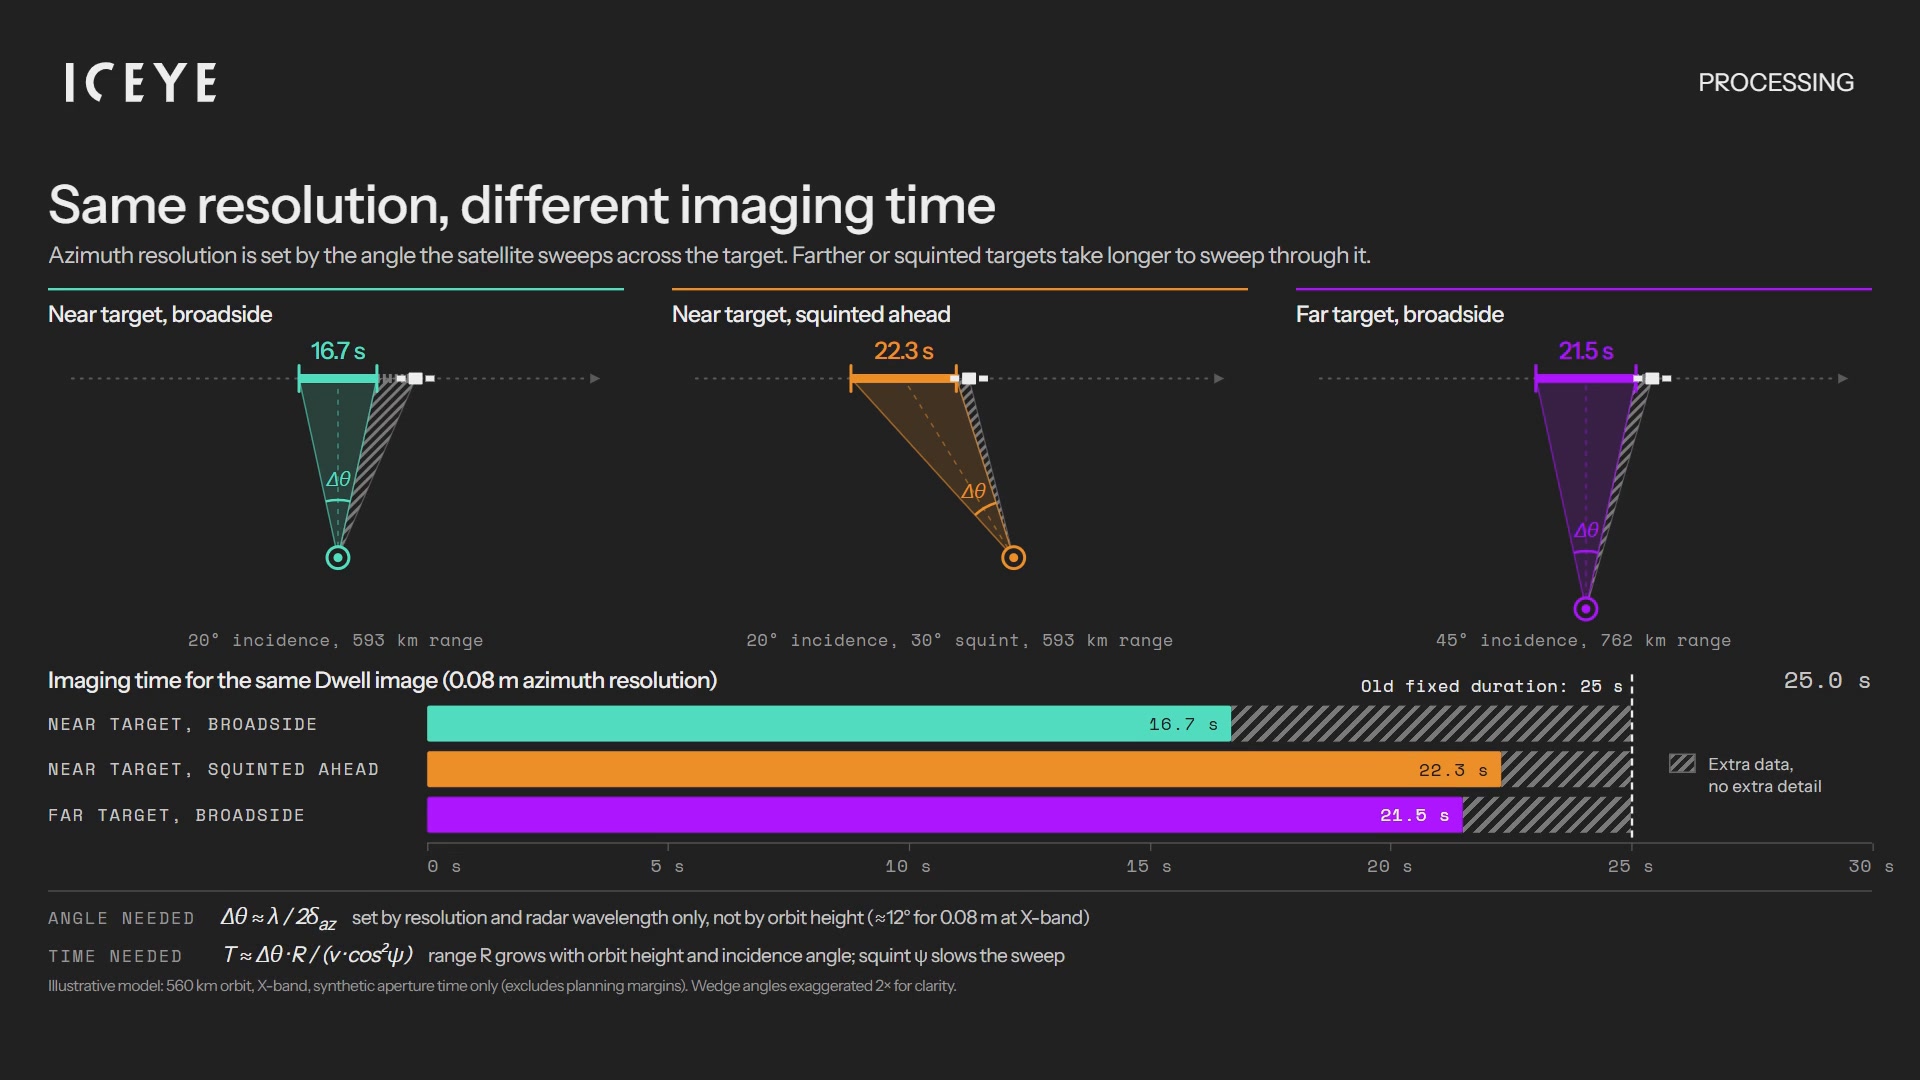This screenshot has height=1080, width=1920.
Task: Click the purple 21.5 s bar
Action: coord(945,815)
